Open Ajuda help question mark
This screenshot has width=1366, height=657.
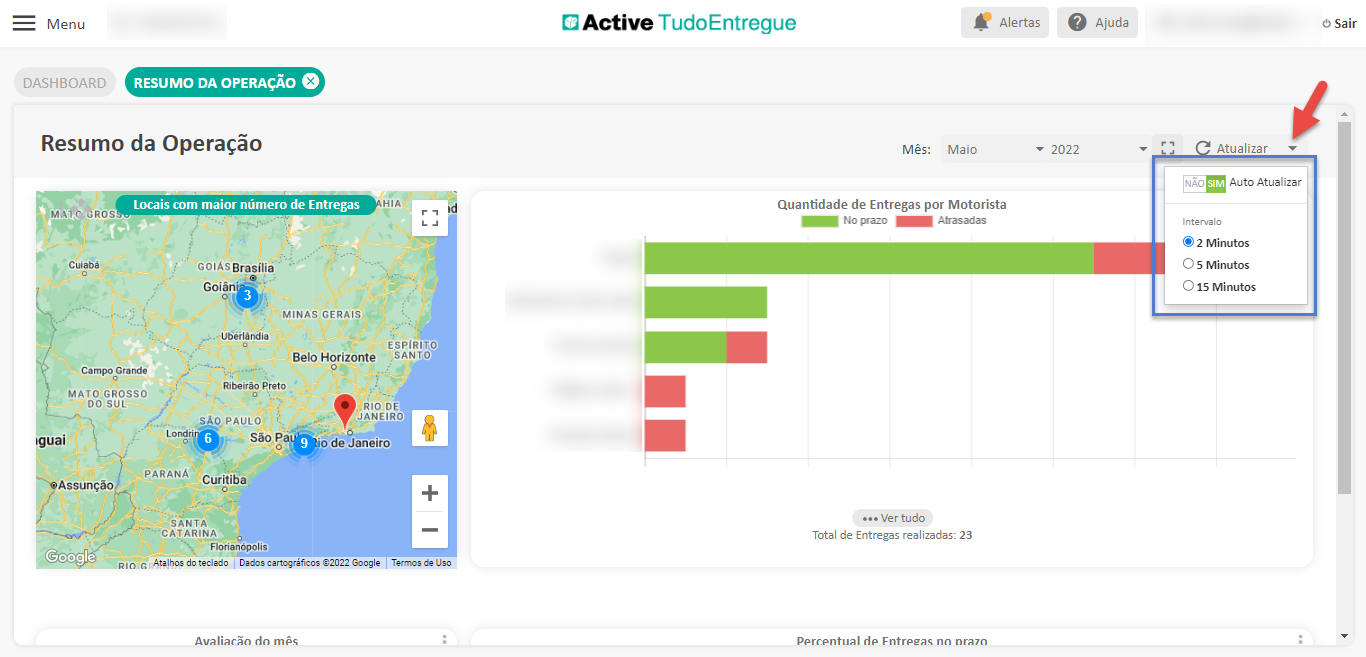pos(1077,23)
